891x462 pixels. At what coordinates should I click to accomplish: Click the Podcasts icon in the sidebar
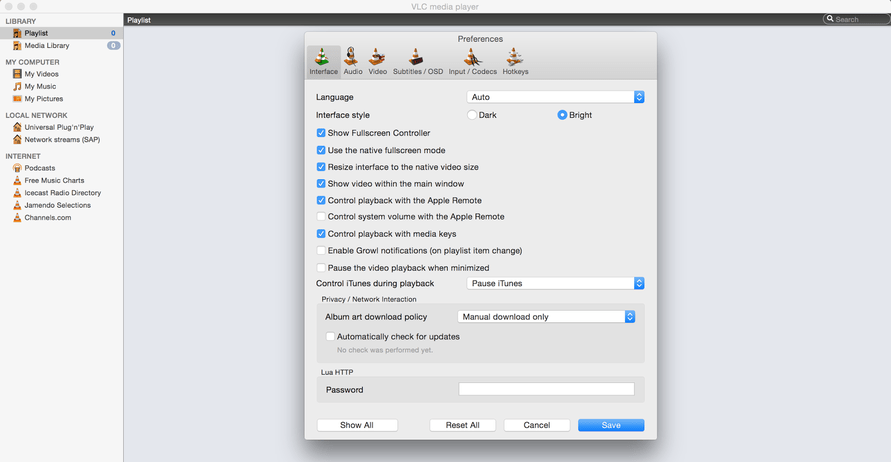click(x=17, y=168)
